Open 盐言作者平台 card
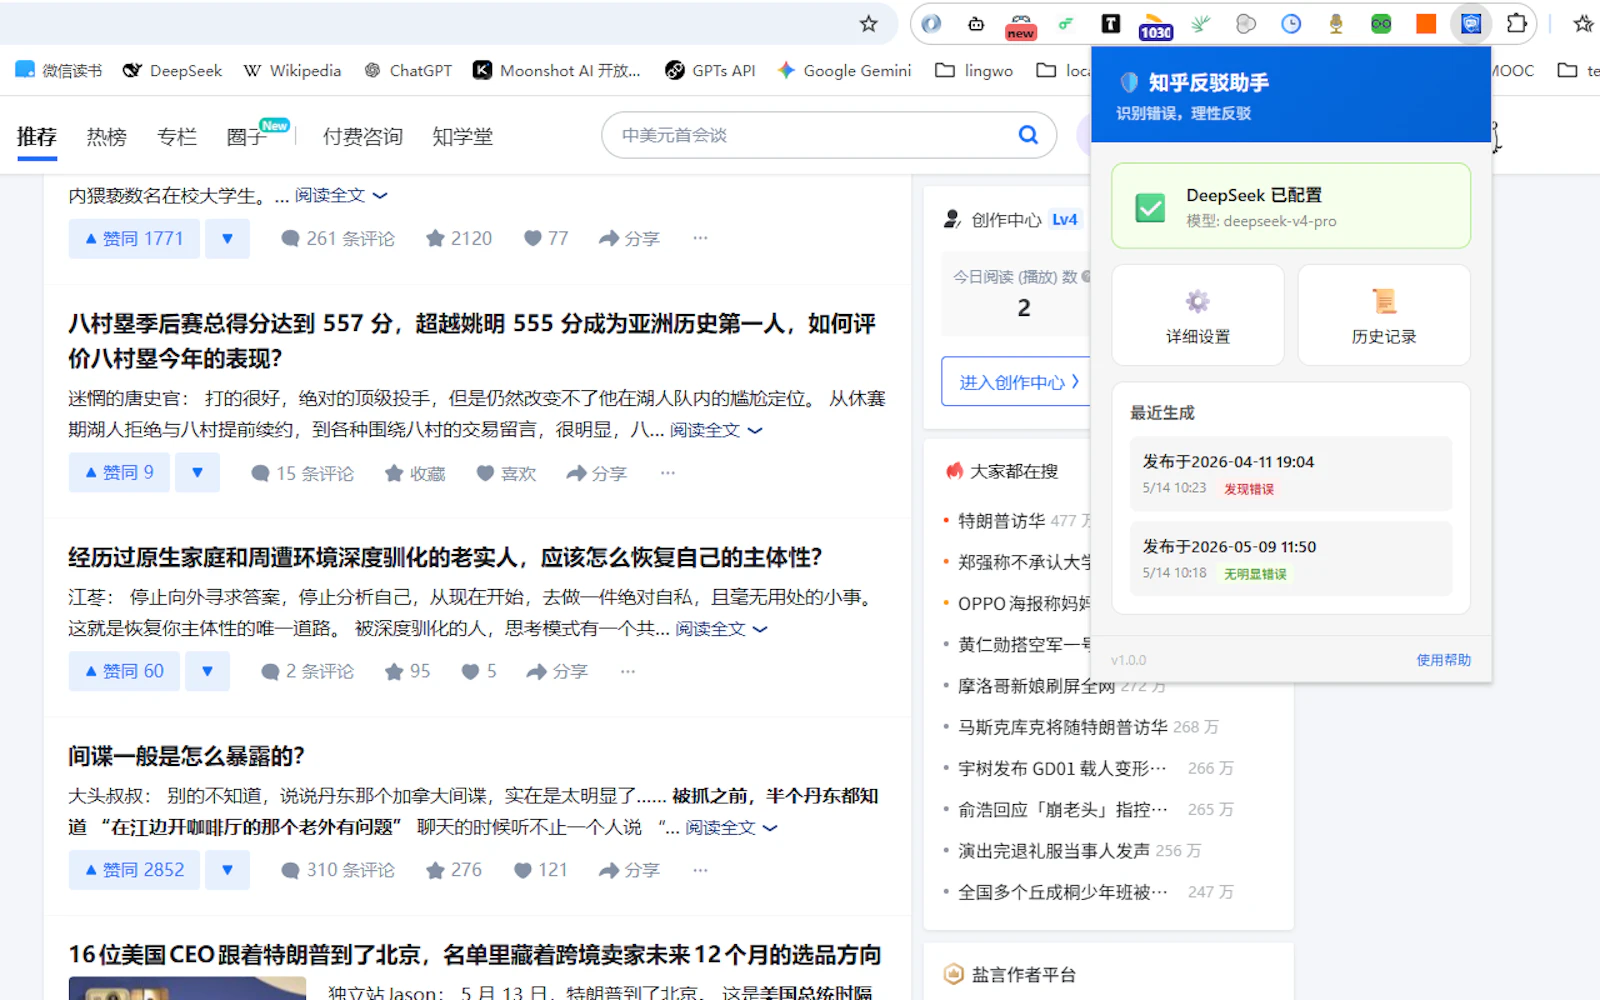 click(1024, 975)
